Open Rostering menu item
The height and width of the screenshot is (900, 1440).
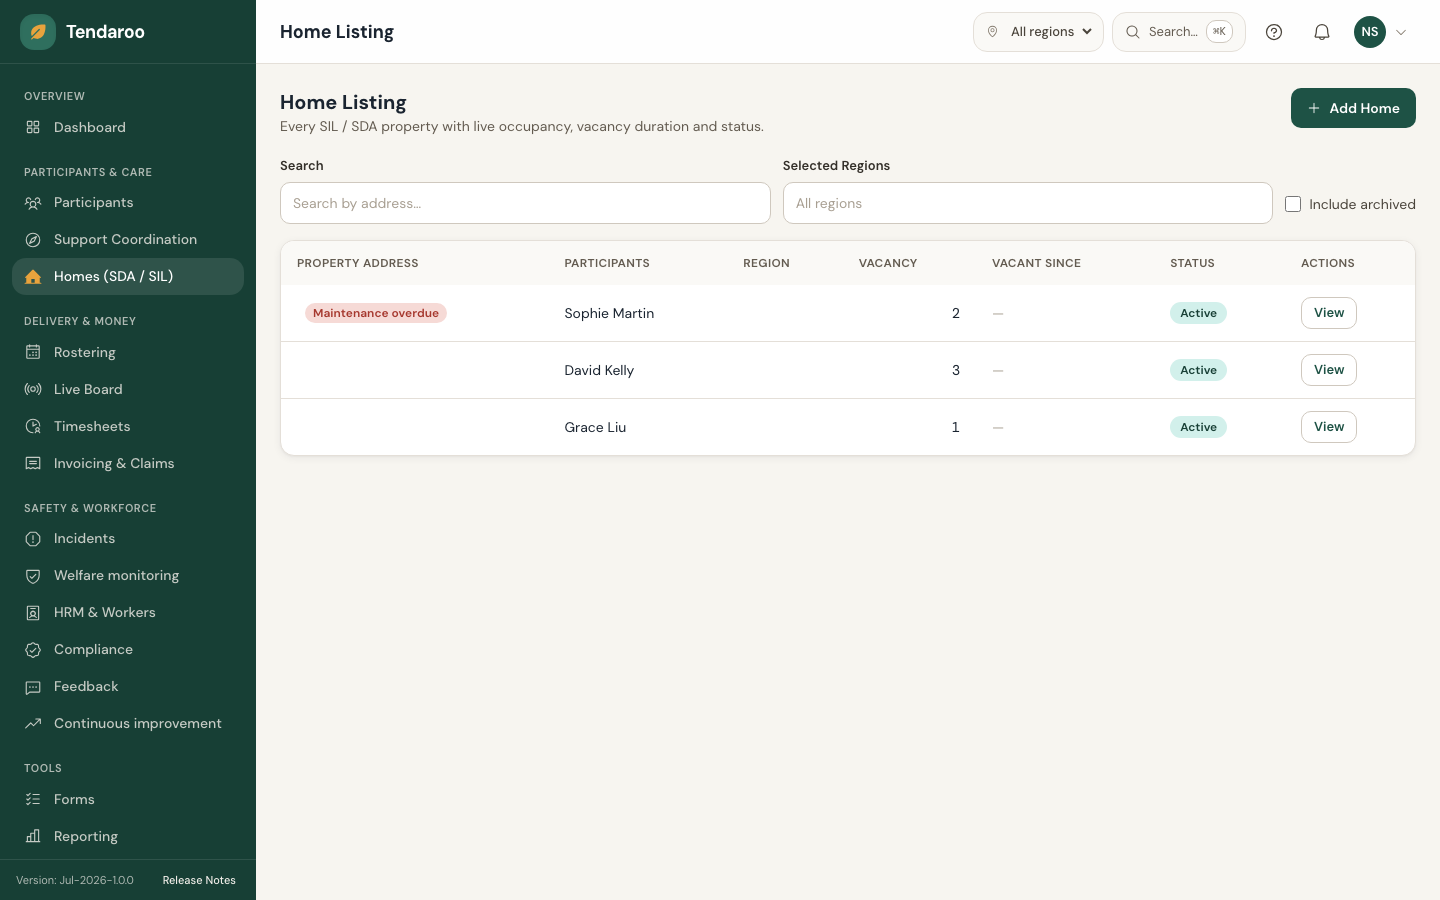[128, 352]
